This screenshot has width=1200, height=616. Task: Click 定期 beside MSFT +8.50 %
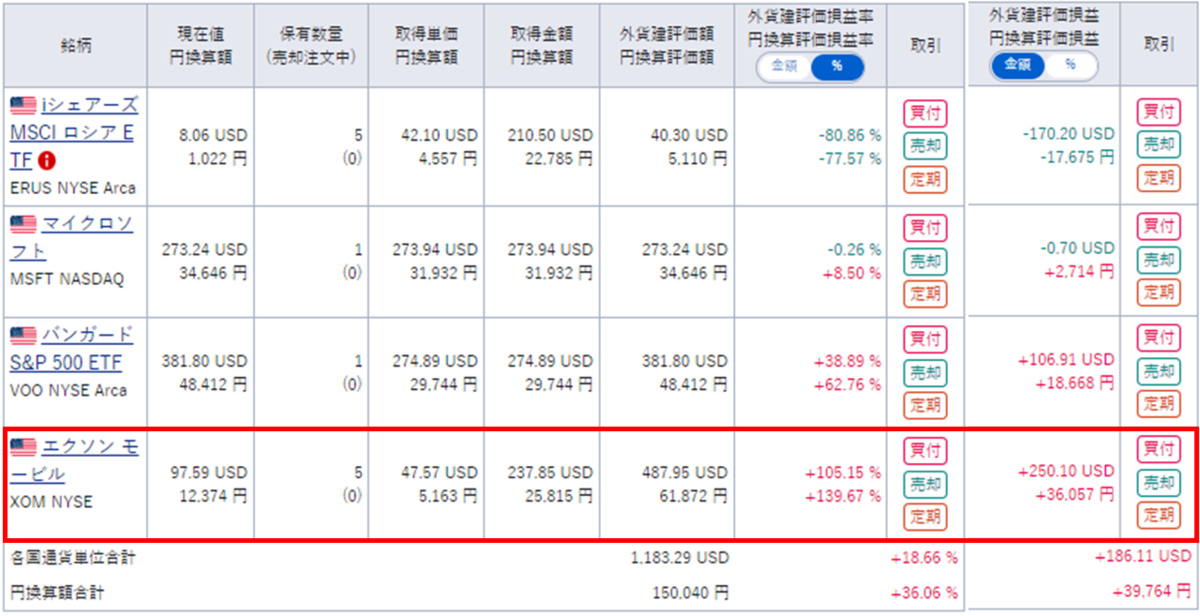(925, 294)
